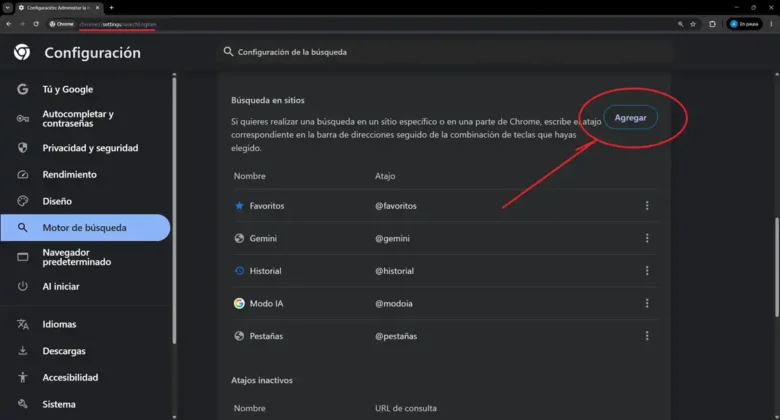Image resolution: width=780 pixels, height=420 pixels.
Task: Click the browser back arrow
Action: tap(8, 24)
